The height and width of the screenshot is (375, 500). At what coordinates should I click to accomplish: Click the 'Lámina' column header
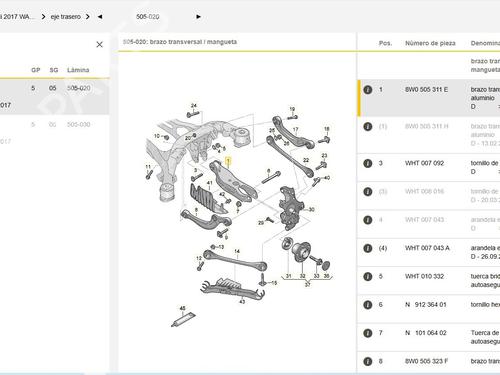78,70
